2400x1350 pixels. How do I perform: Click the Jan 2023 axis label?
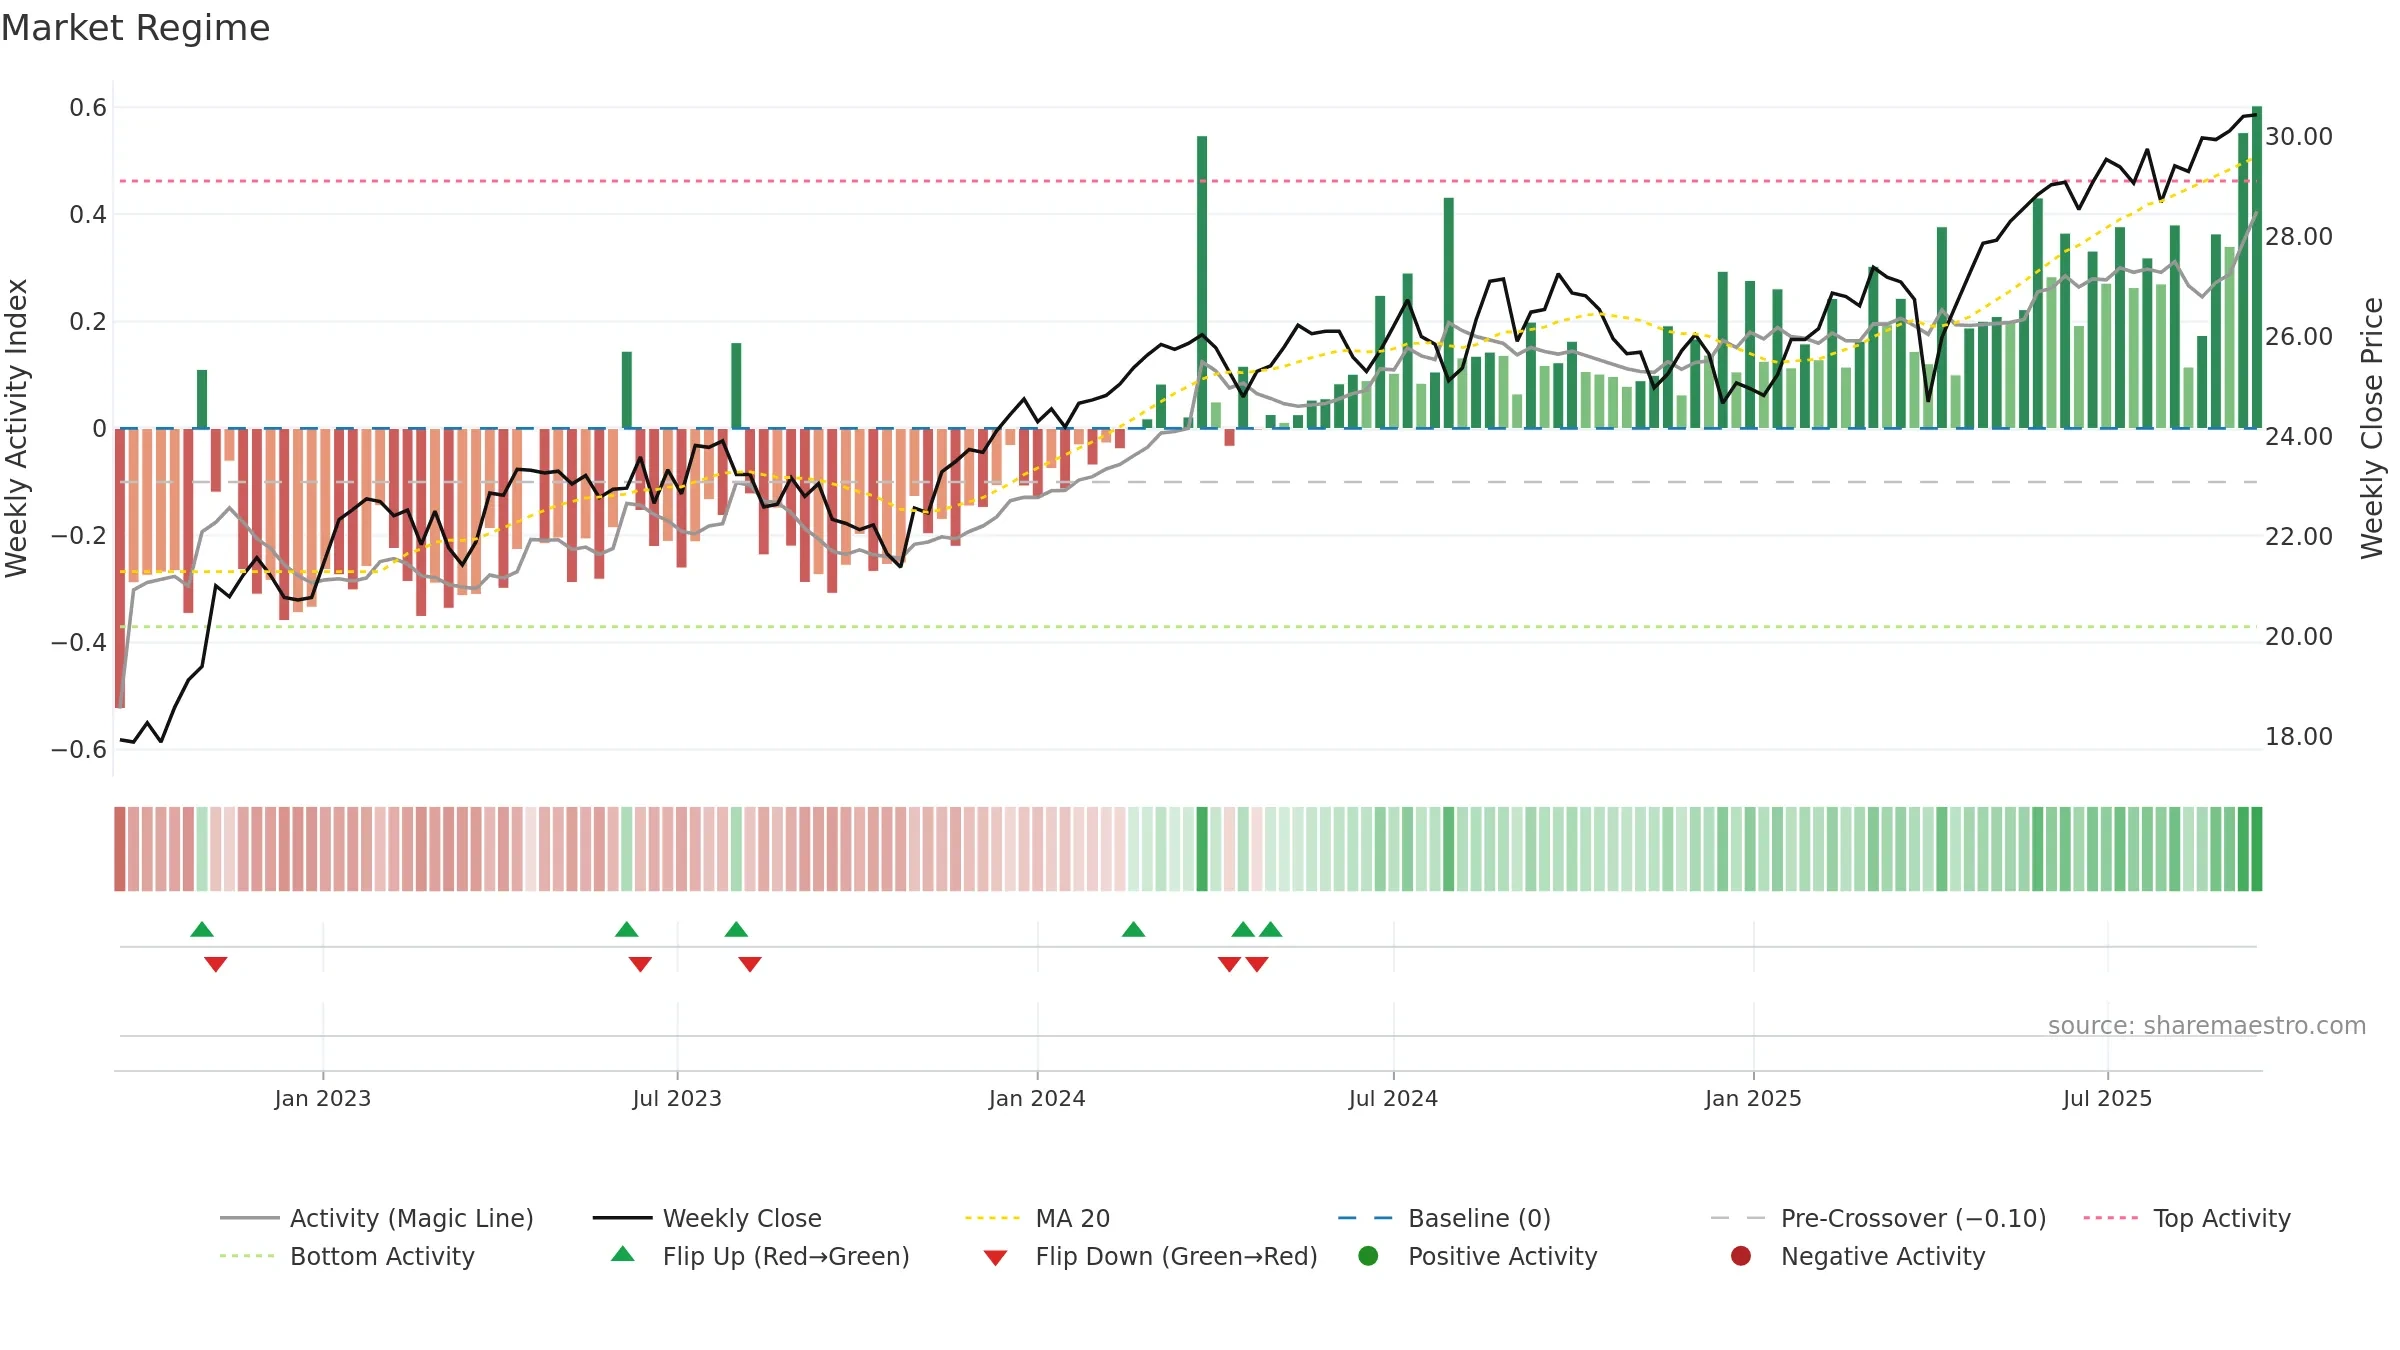(323, 1099)
